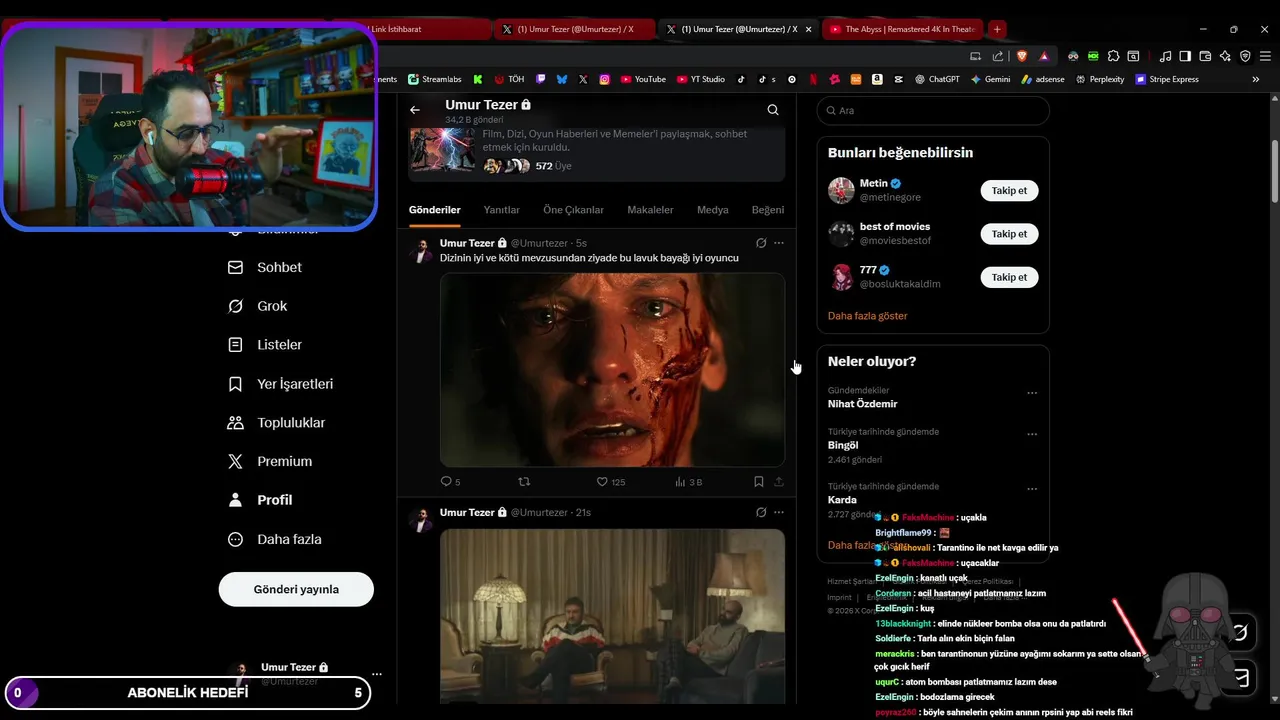The width and height of the screenshot is (1280, 720).
Task: Switch to the Öne Çıkanlar tab
Action: (573, 210)
